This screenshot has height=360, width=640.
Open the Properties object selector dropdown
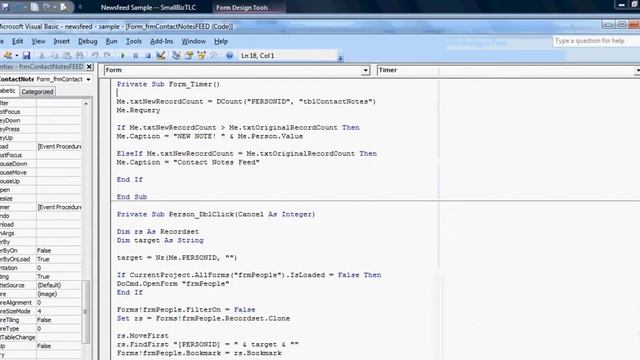89,79
